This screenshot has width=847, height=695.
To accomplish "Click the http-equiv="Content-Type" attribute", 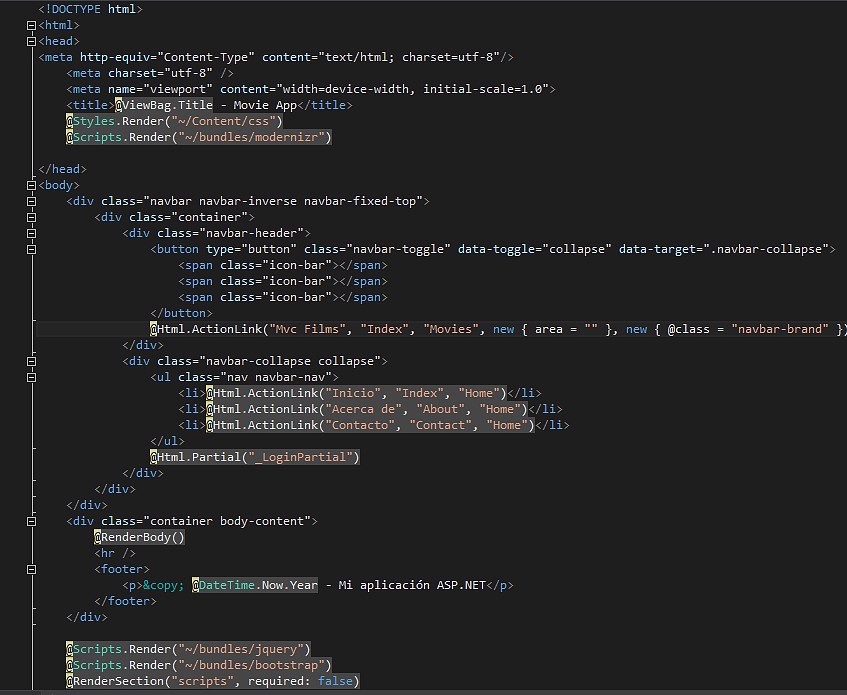I will [x=167, y=57].
